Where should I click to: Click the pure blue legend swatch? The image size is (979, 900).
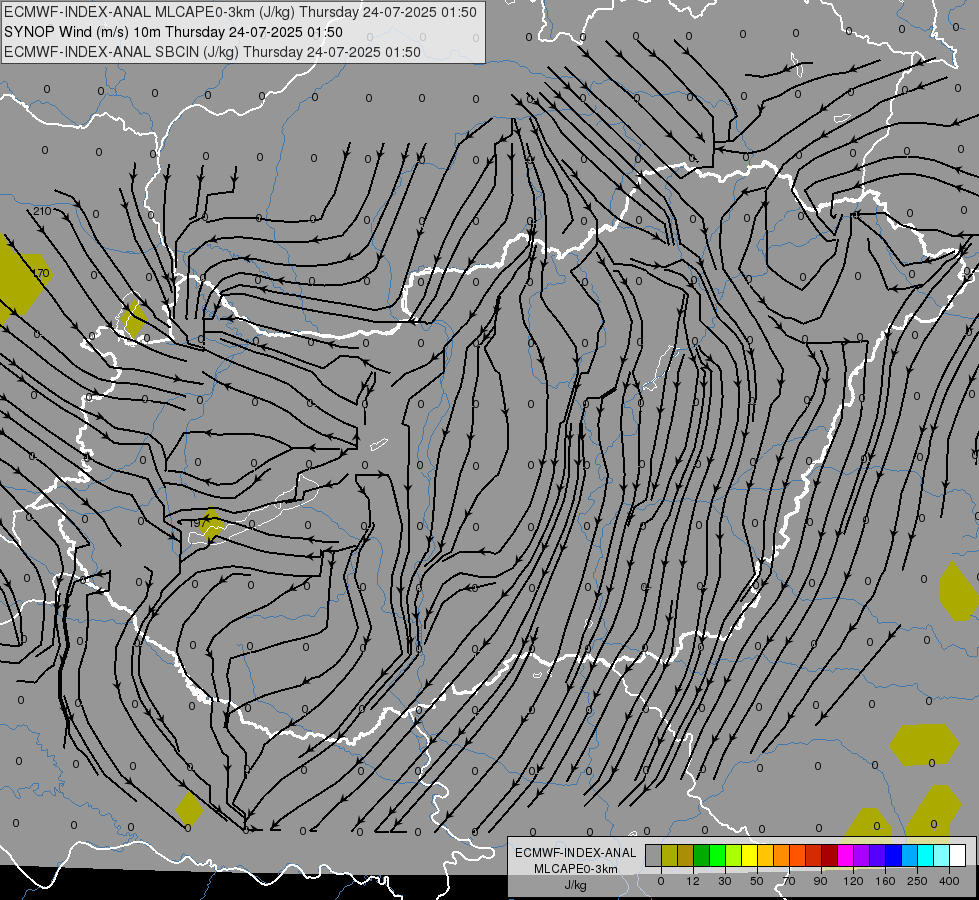pos(893,855)
